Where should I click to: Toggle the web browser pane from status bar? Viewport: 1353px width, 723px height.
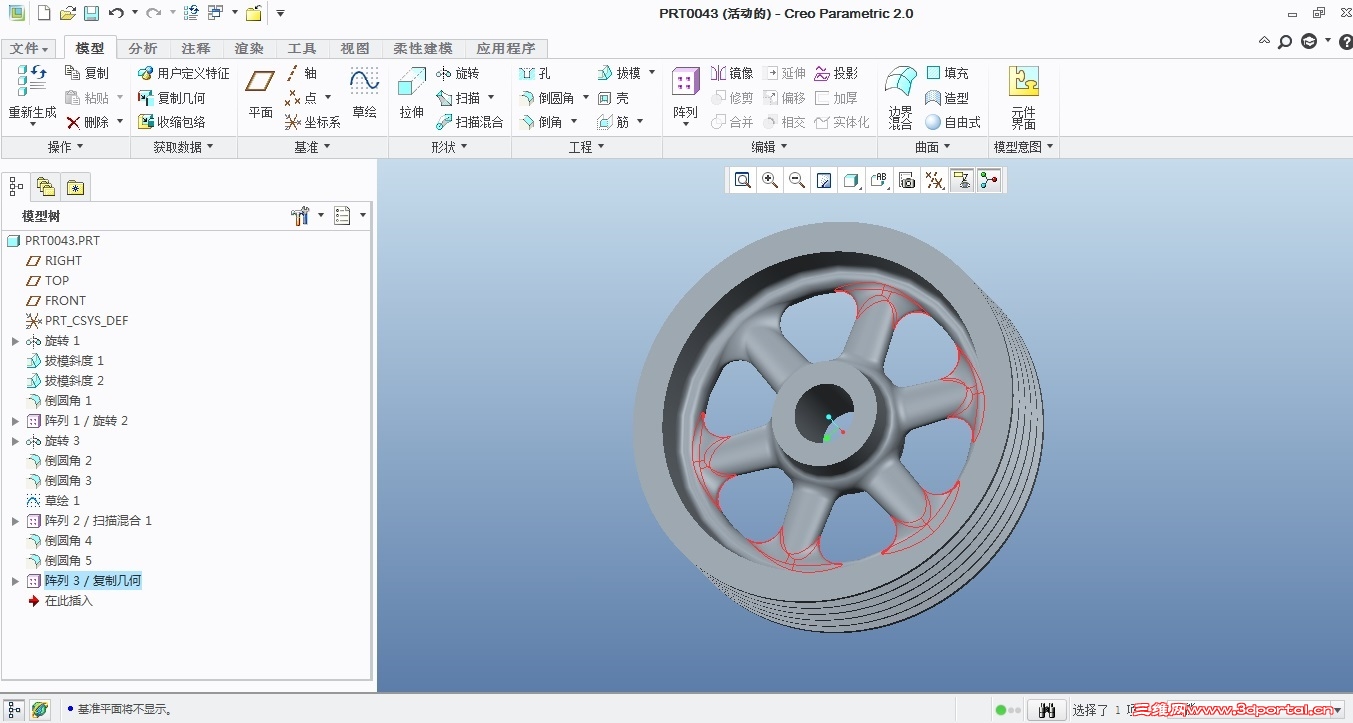point(39,709)
